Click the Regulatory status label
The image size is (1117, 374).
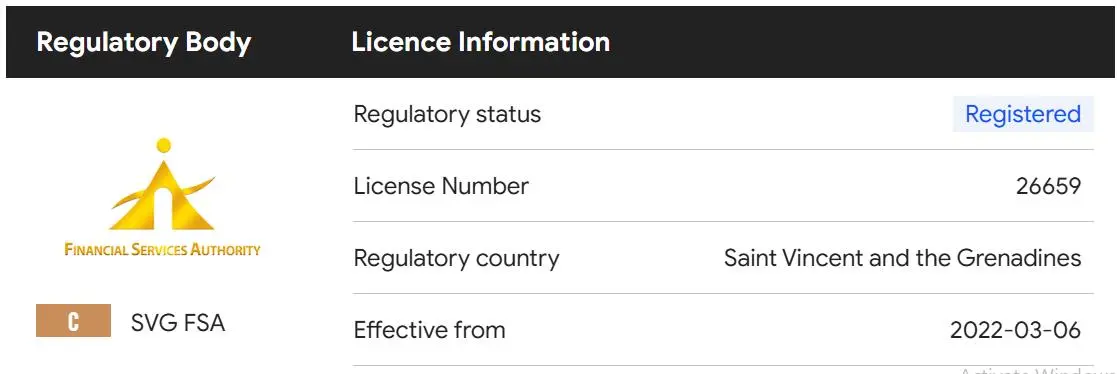[447, 115]
